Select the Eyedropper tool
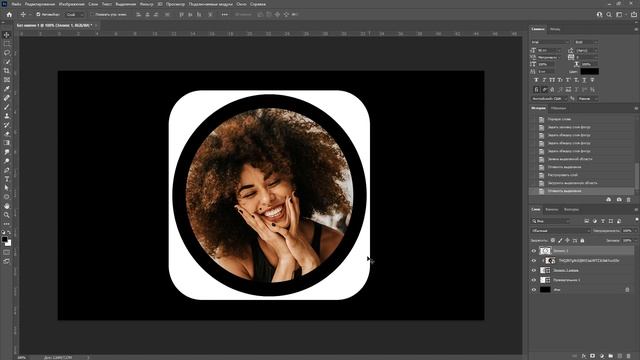The width and height of the screenshot is (640, 360). coord(7,89)
